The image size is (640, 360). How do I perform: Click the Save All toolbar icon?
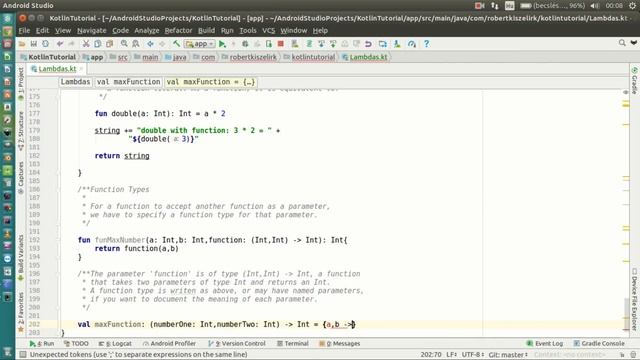33,44
